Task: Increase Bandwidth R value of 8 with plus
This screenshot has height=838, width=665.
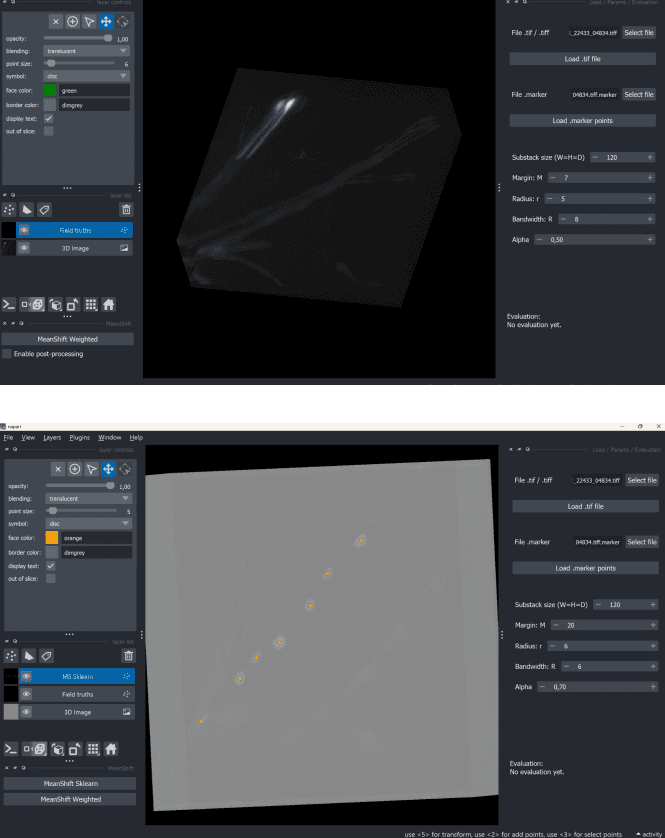Action: pos(650,219)
